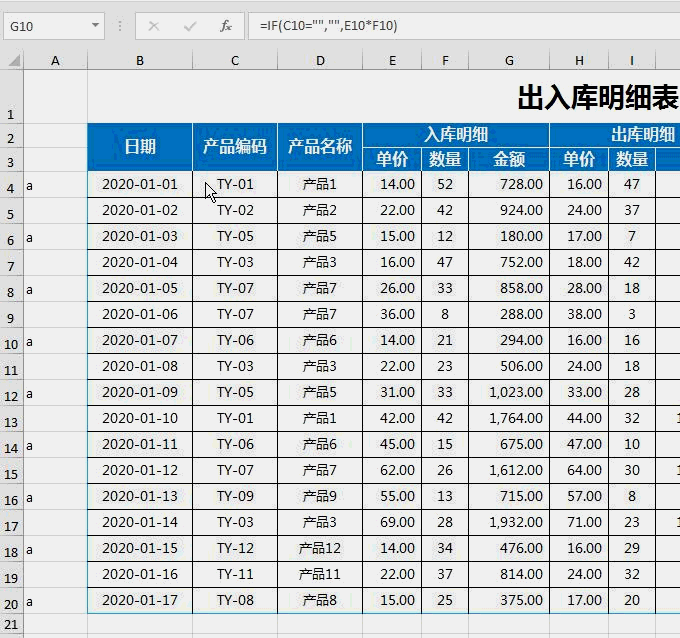Click unit price 69.00 in row 17
The width and height of the screenshot is (680, 638).
coord(392,523)
